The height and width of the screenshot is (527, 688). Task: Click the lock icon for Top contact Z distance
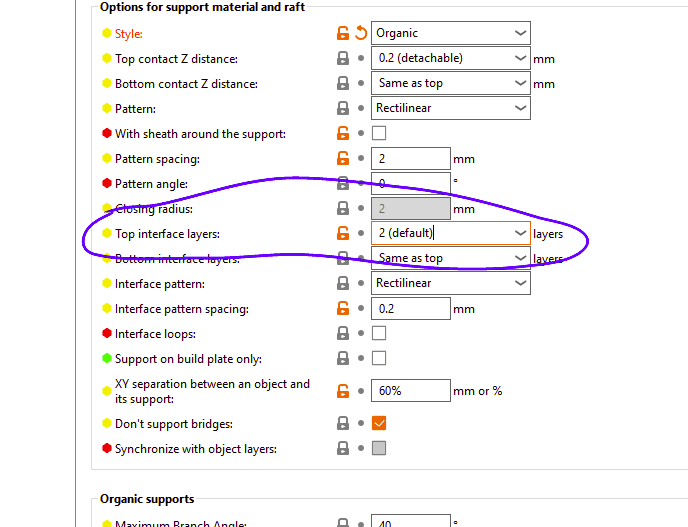click(x=343, y=58)
